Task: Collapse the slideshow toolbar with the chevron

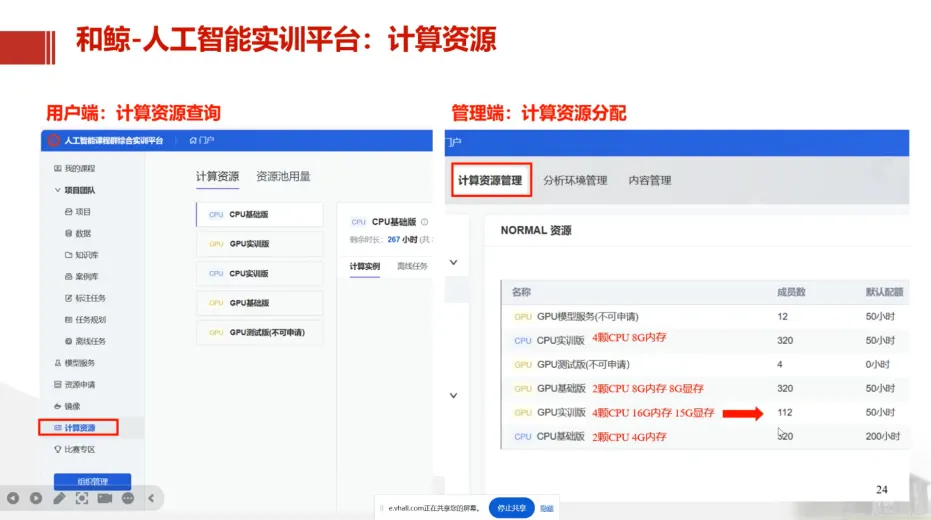Action: pos(151,498)
